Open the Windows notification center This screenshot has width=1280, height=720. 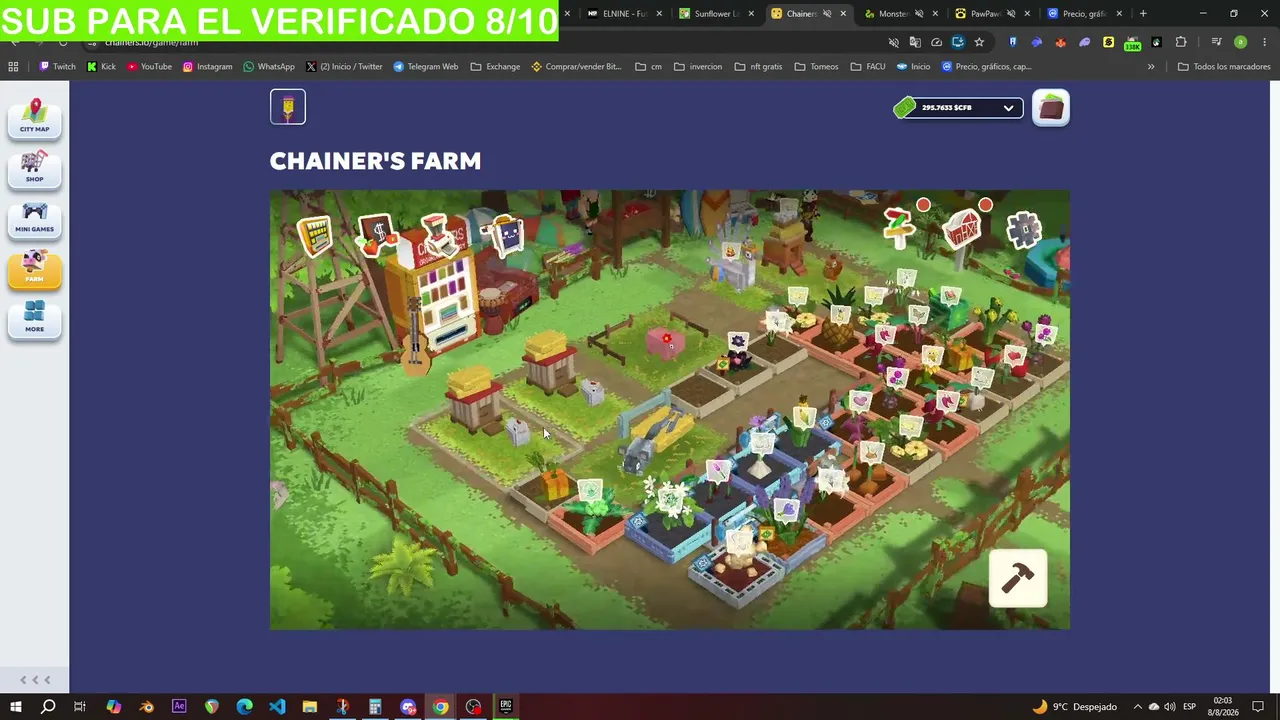[1258, 707]
